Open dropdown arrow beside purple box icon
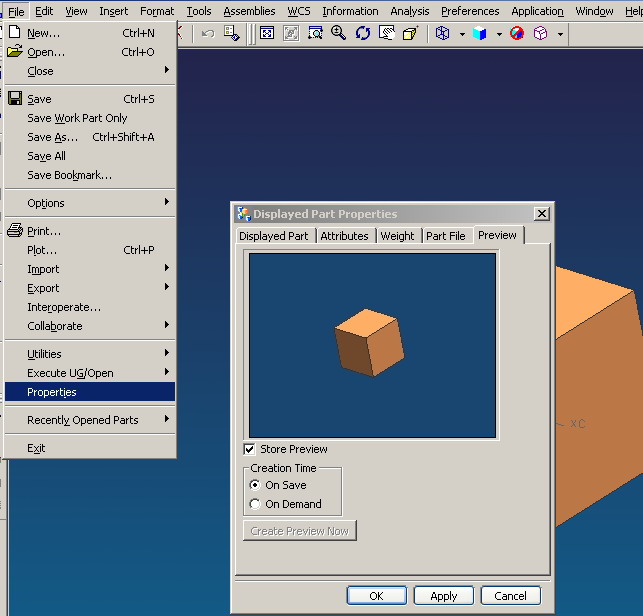This screenshot has width=643, height=616. coord(560,34)
